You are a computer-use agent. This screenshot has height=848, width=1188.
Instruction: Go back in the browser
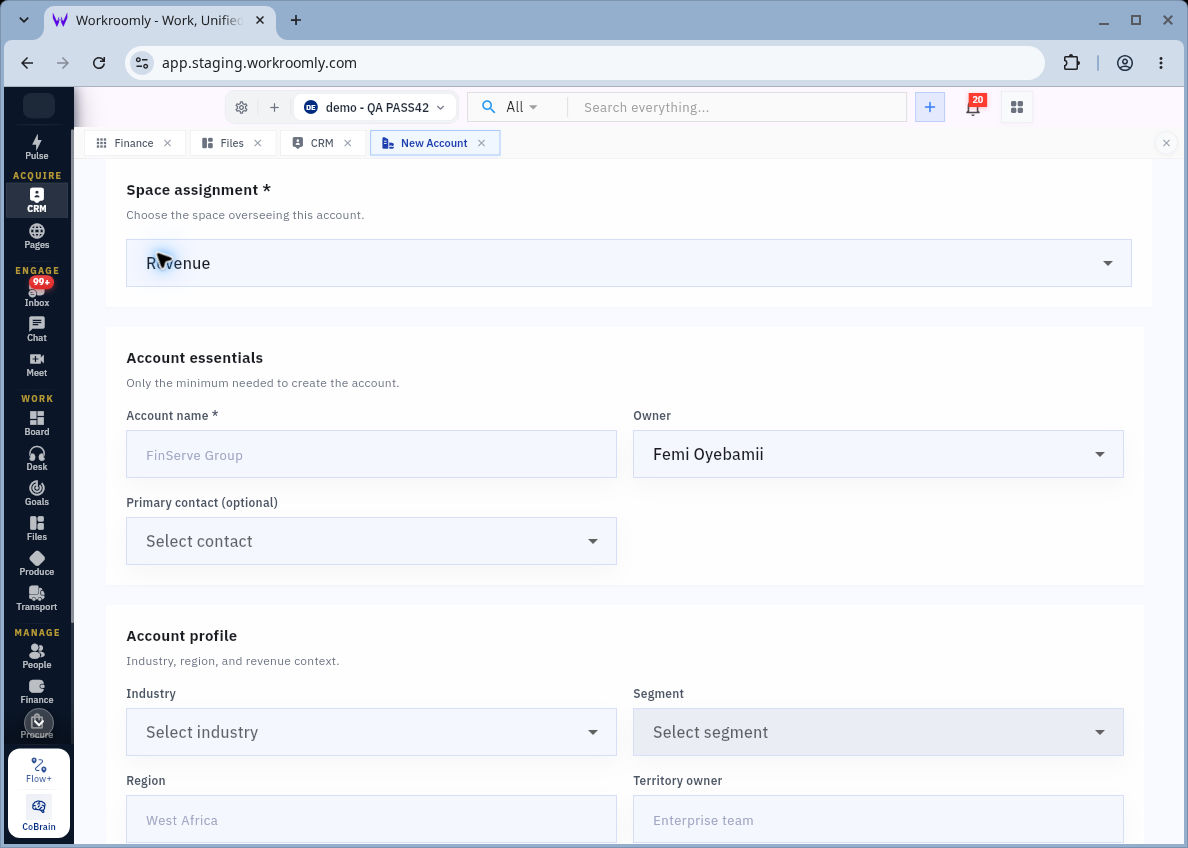point(27,63)
